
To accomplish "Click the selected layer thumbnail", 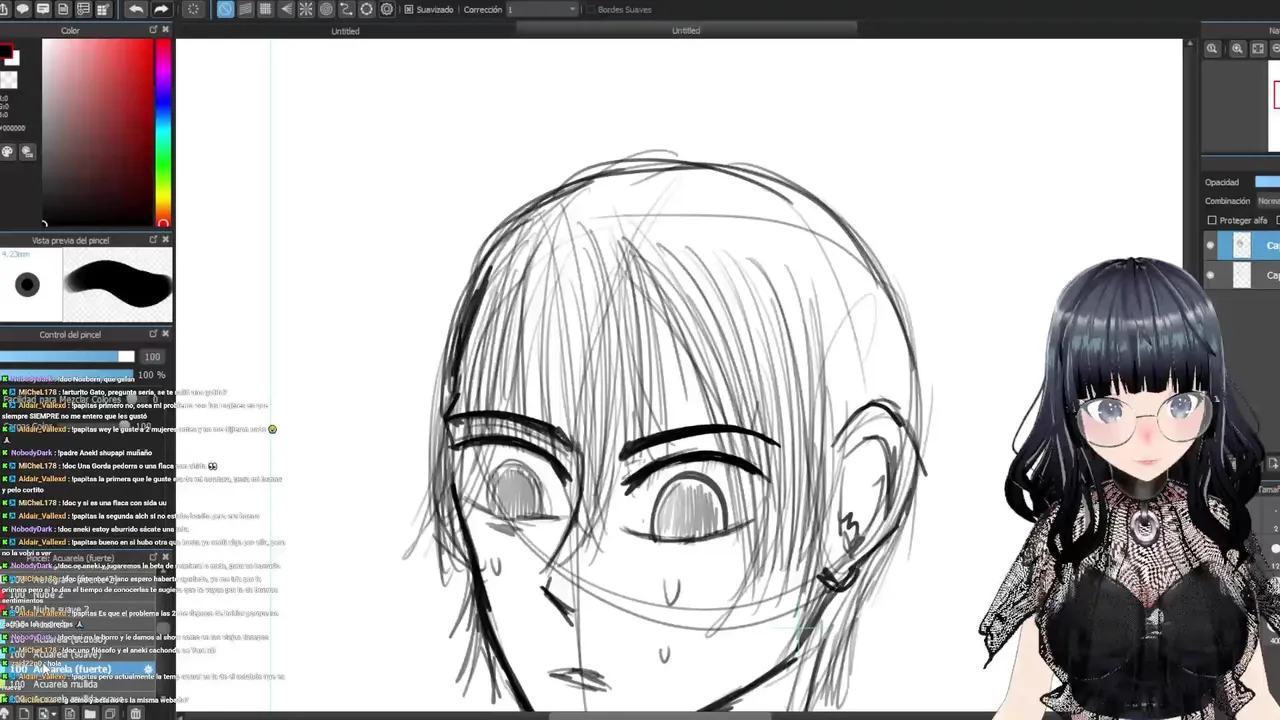I will coord(1241,245).
